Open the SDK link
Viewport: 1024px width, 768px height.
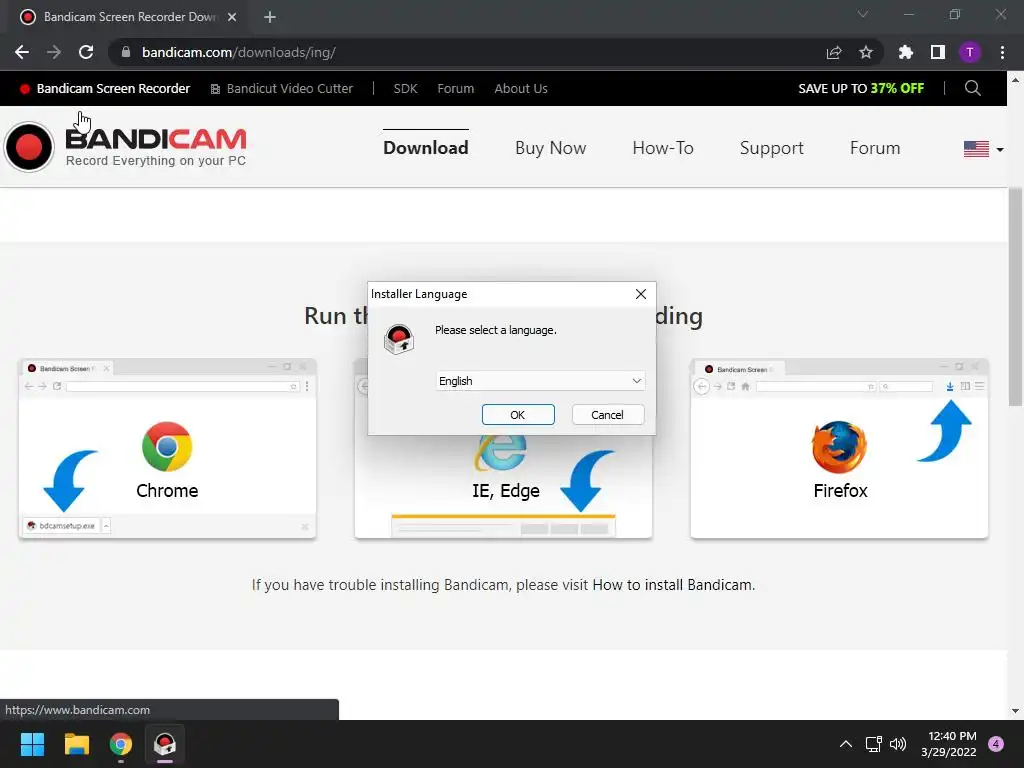tap(405, 89)
